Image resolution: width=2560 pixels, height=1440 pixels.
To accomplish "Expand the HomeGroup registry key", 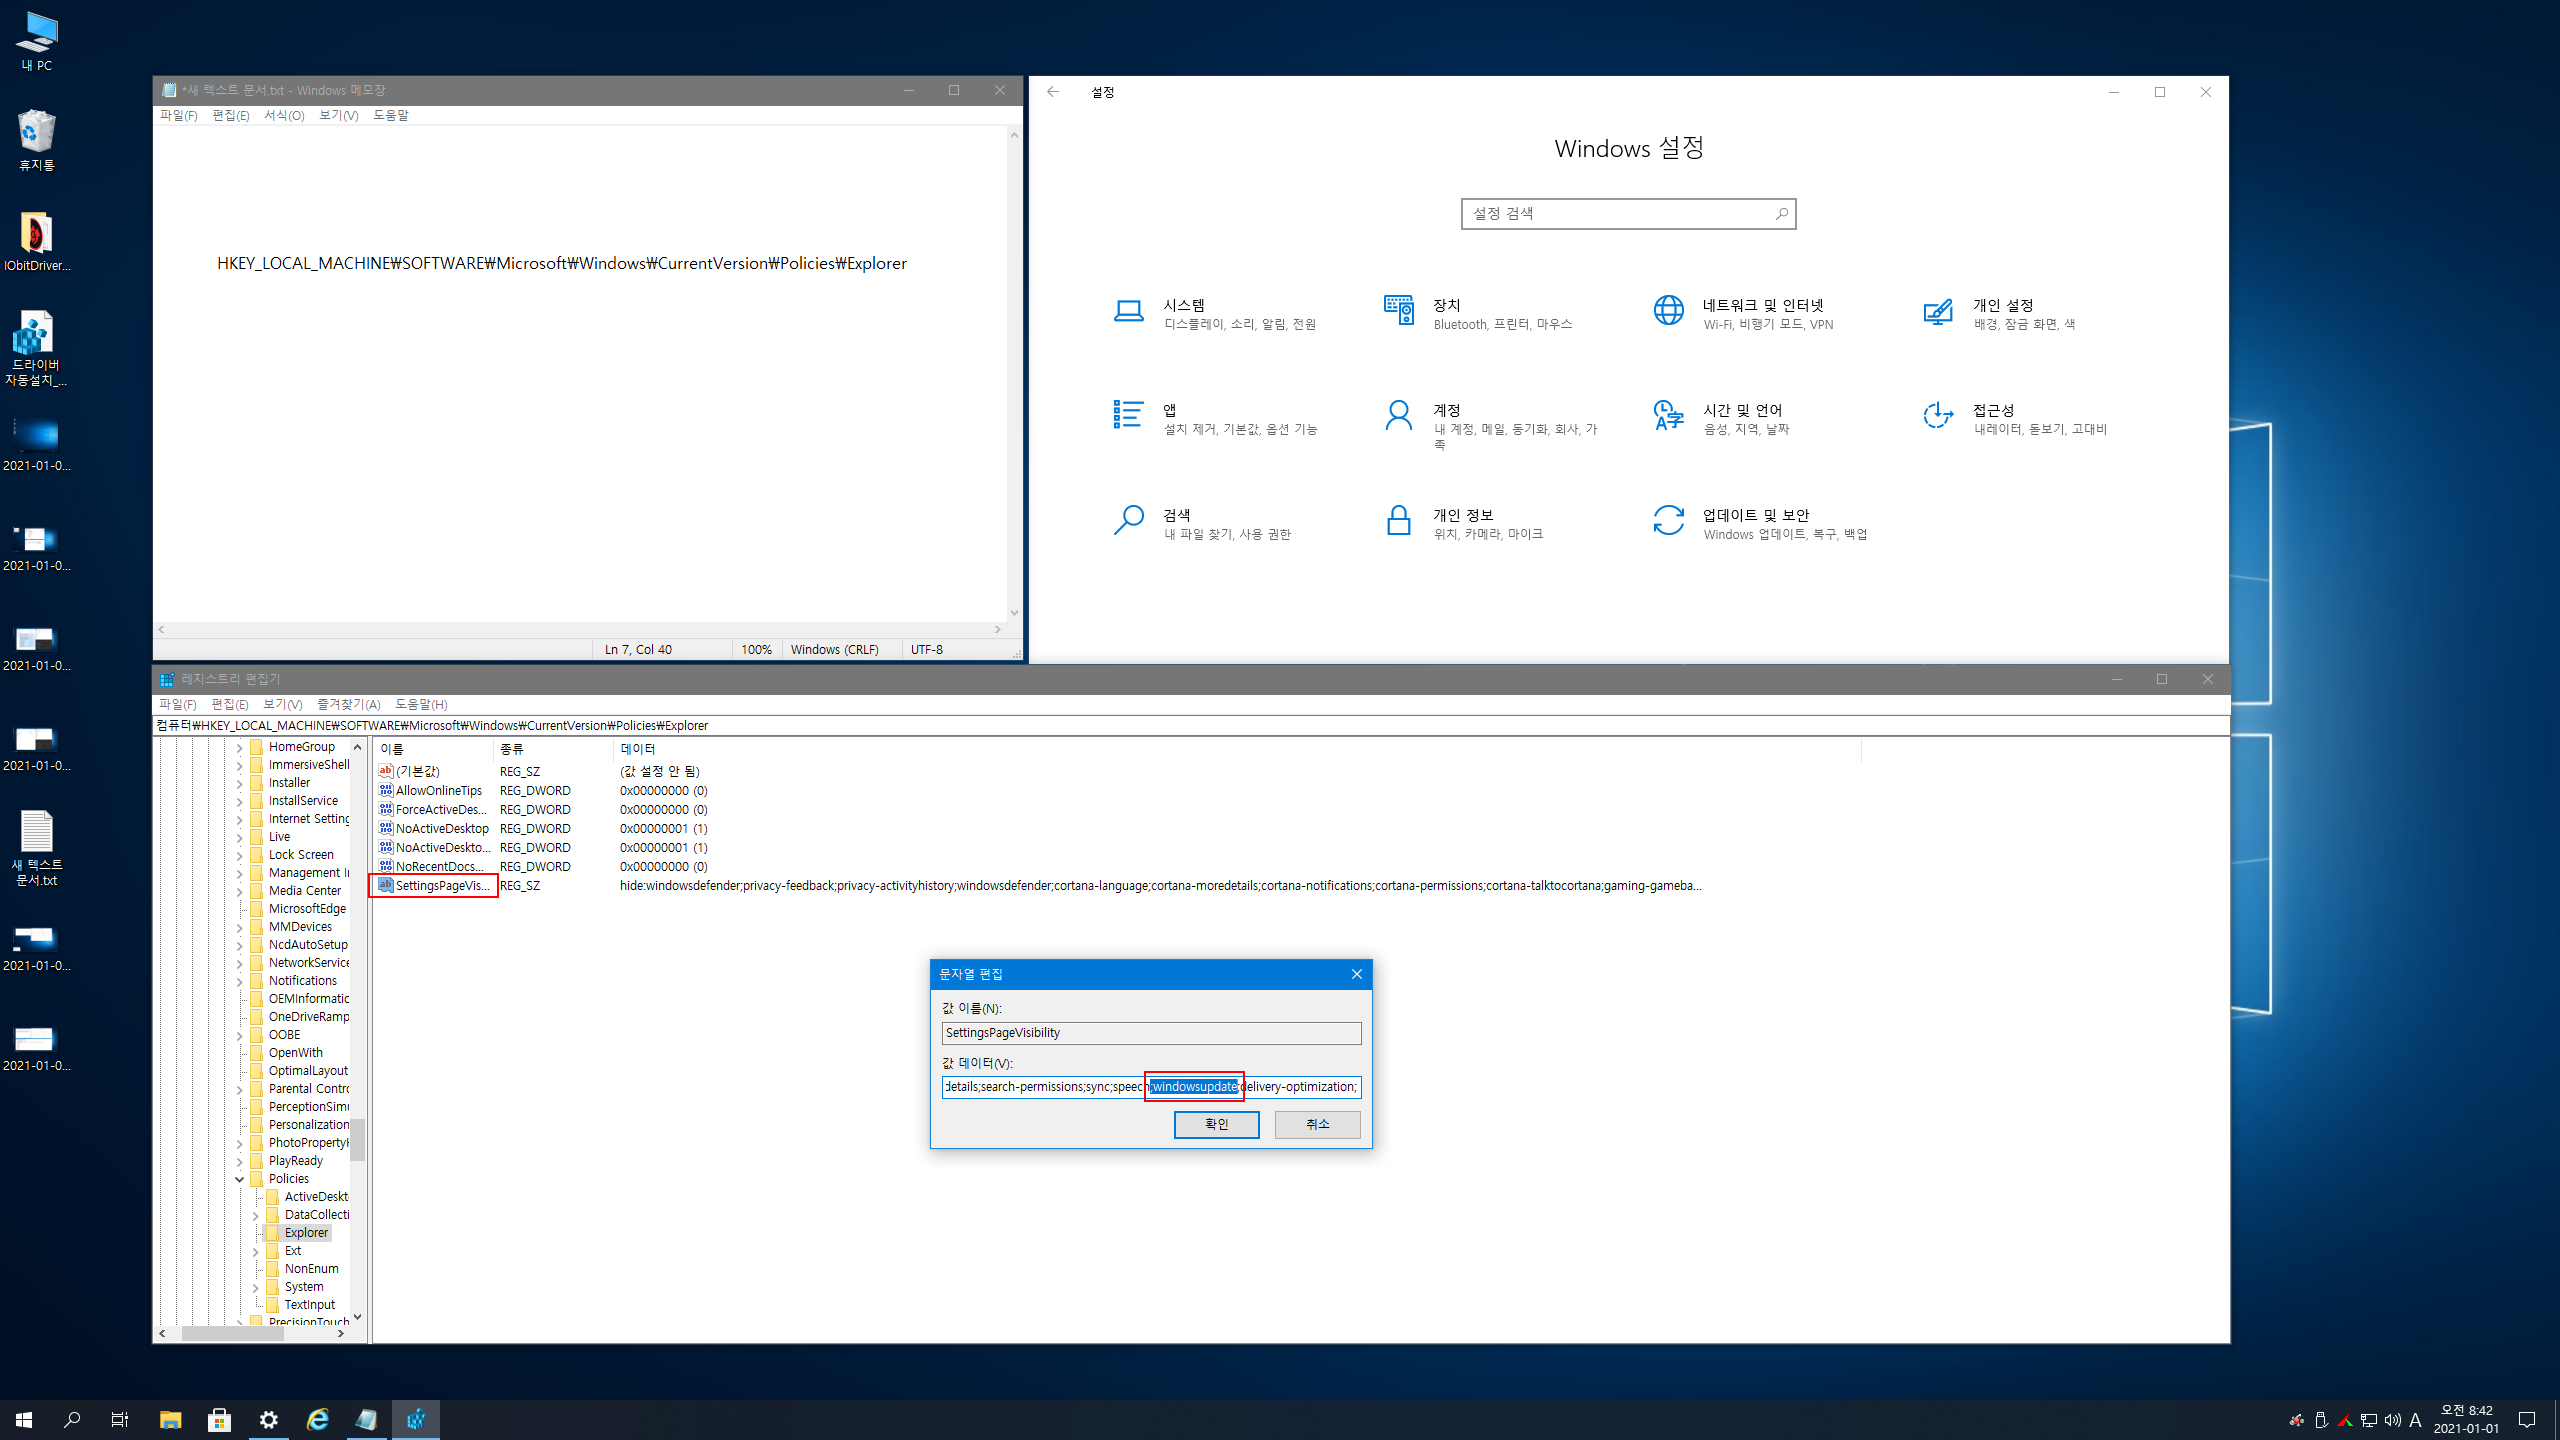I will 240,747.
